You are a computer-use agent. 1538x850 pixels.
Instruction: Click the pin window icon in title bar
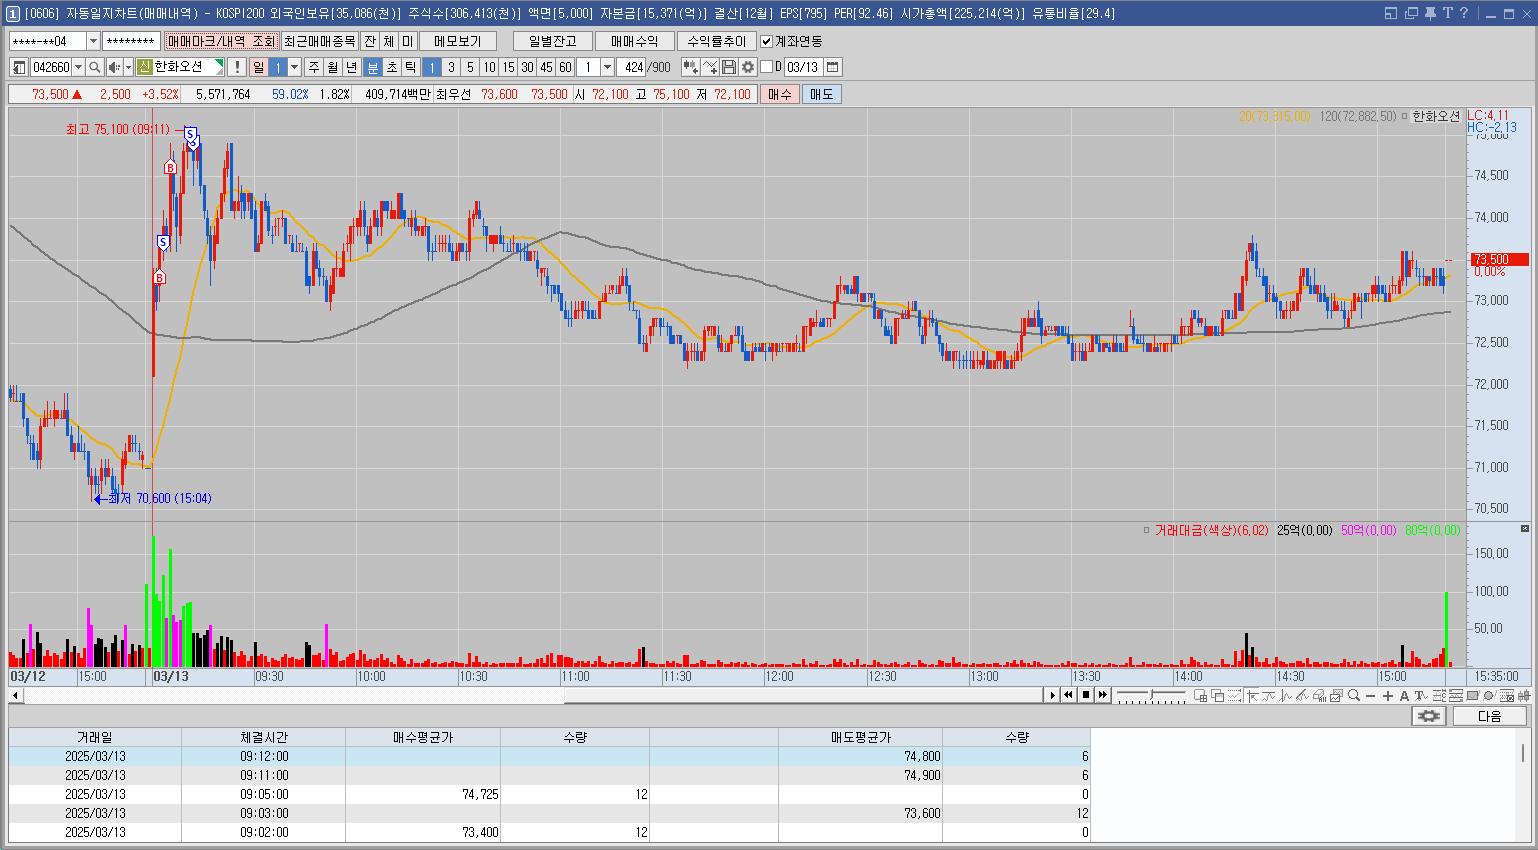click(x=1430, y=13)
